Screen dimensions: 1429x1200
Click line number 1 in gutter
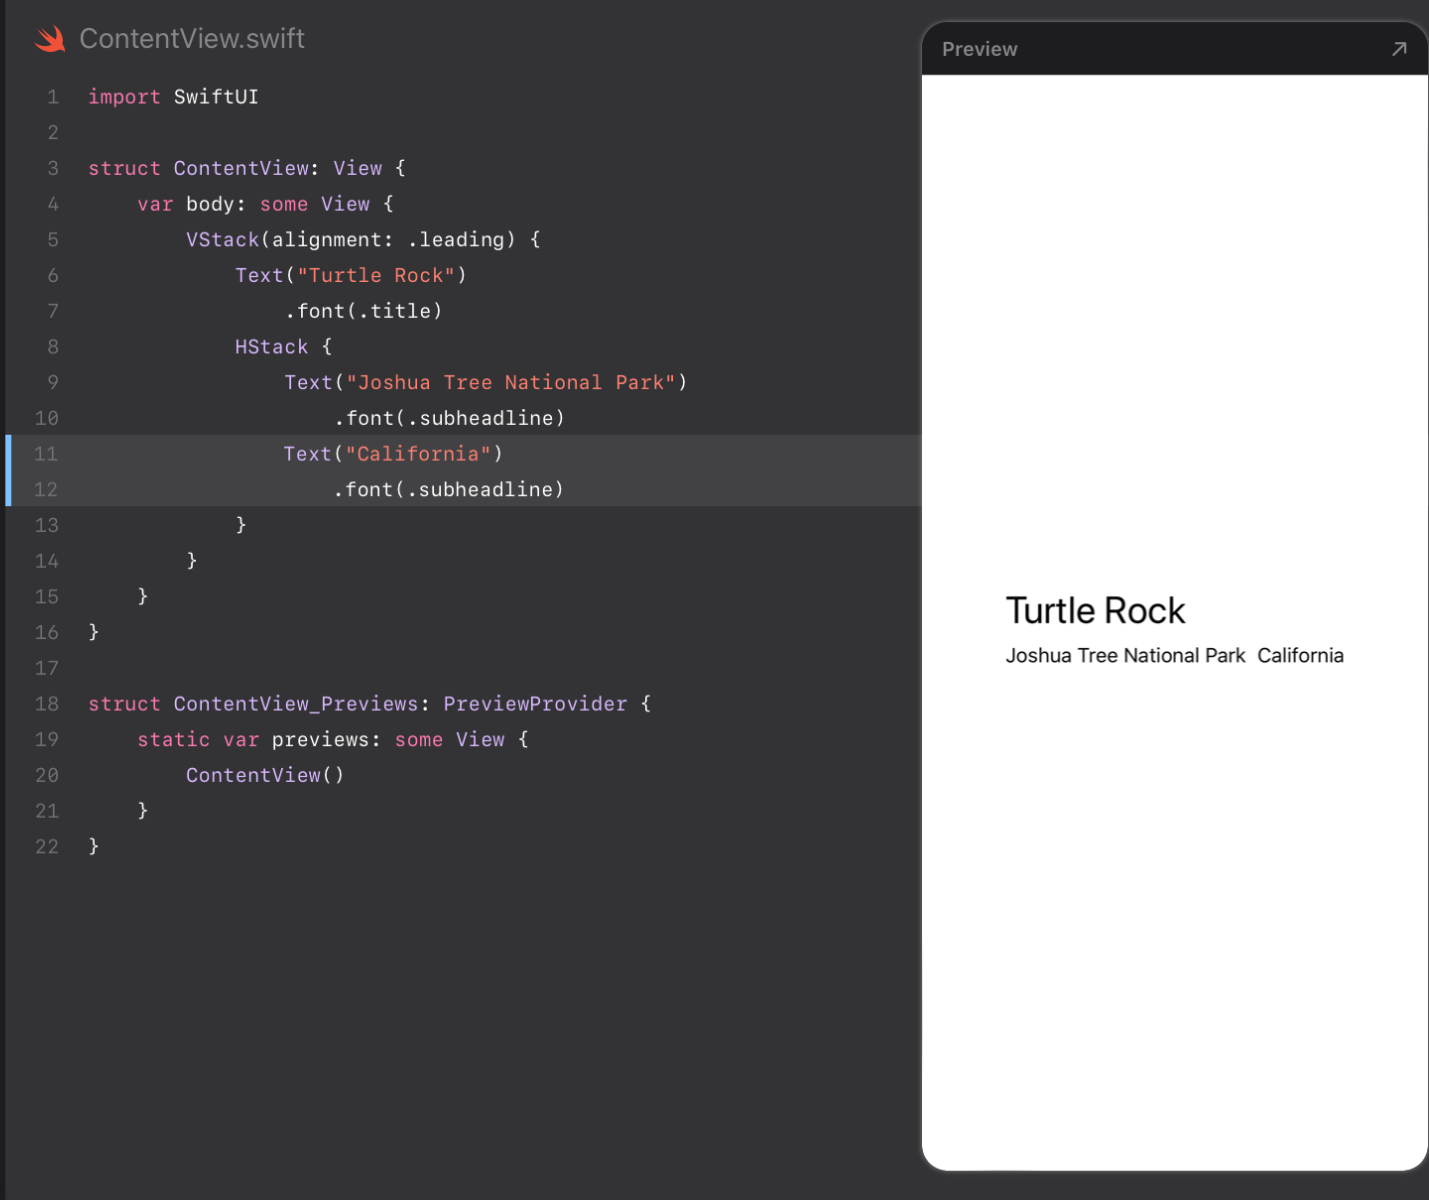point(53,97)
